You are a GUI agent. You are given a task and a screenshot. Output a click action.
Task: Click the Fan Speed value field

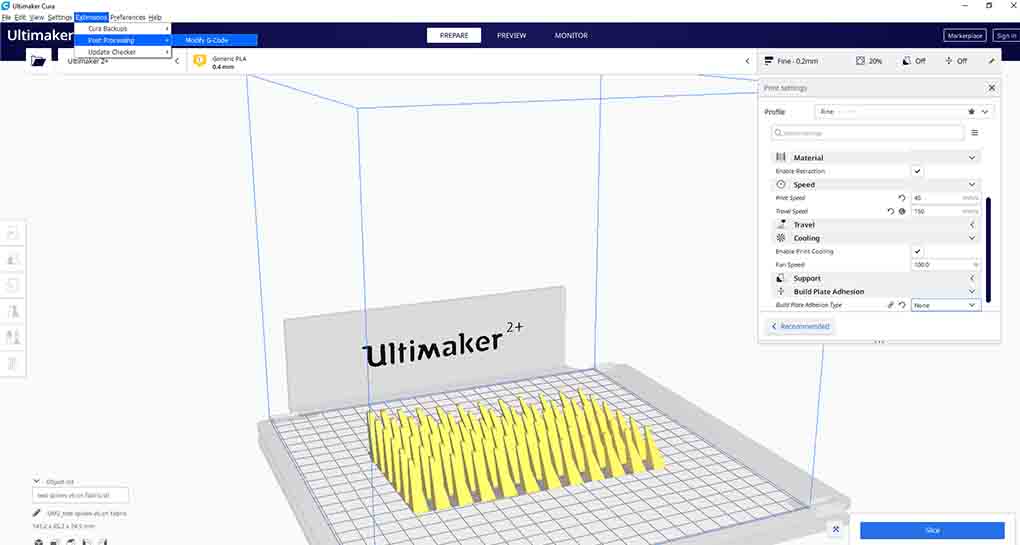click(946, 265)
